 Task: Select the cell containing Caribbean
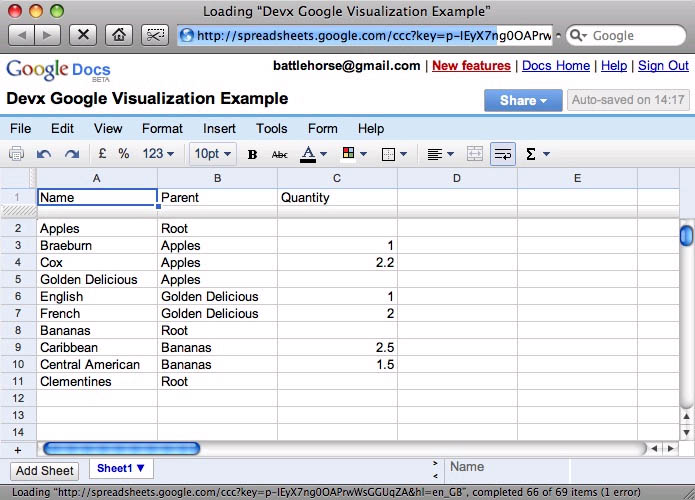pos(97,348)
